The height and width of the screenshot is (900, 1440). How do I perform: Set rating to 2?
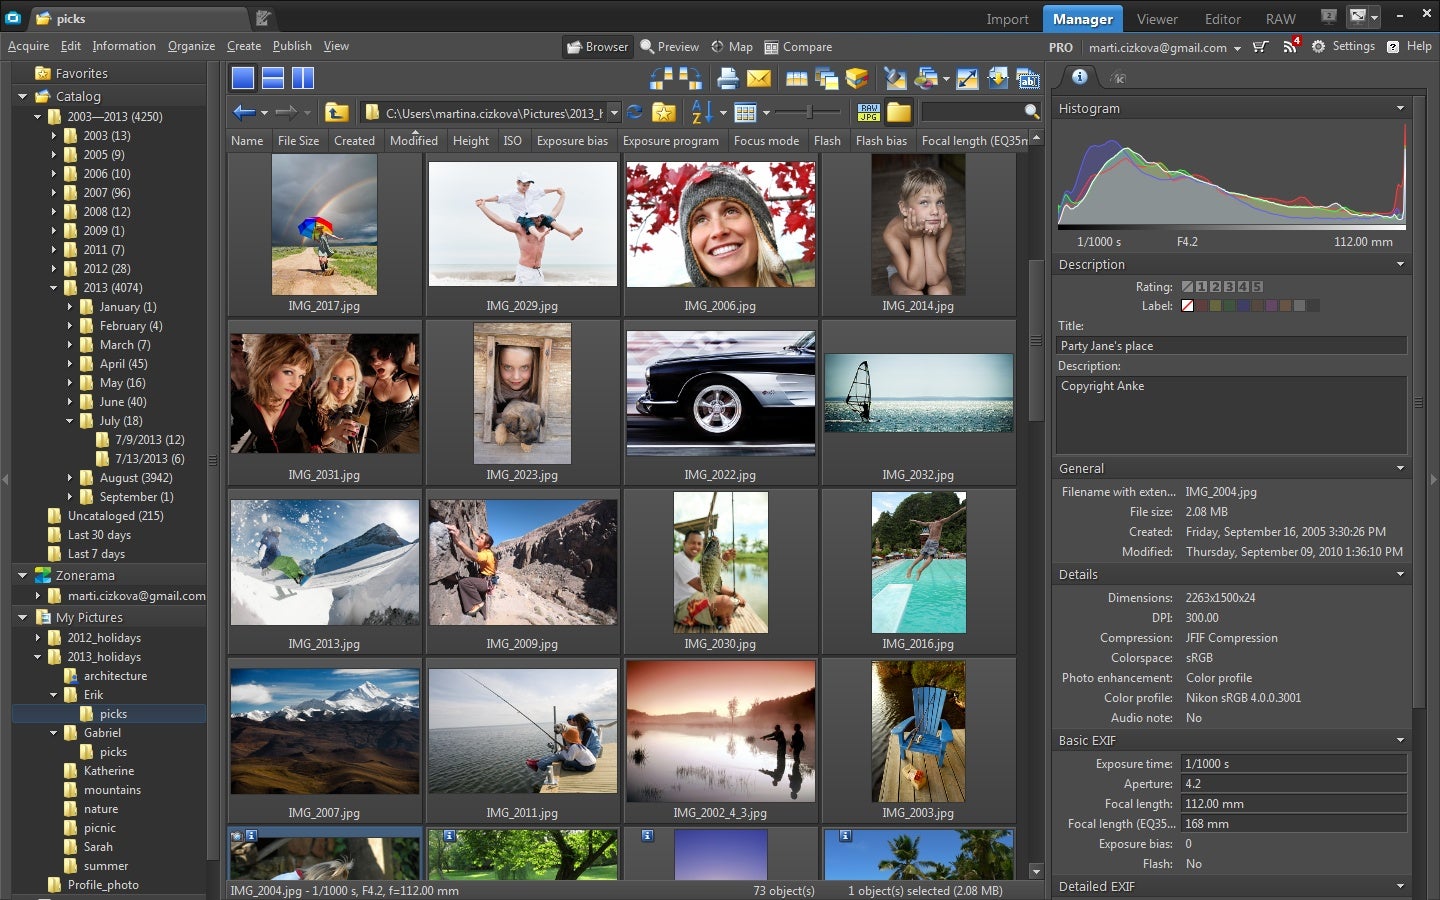[x=1216, y=287]
